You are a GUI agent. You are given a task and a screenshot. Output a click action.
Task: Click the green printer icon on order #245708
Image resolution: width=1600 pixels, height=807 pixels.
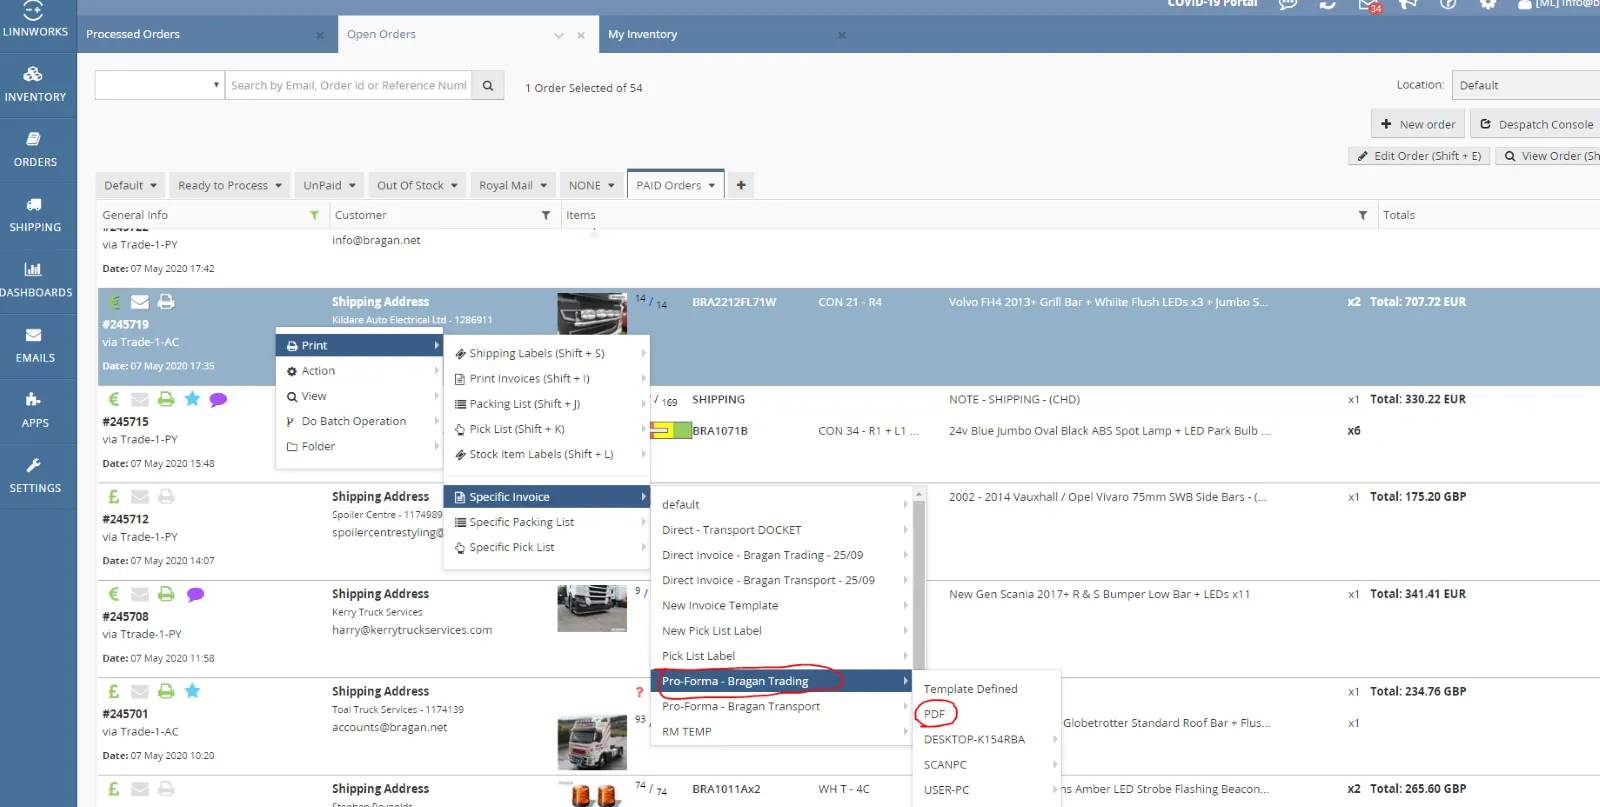pos(166,594)
